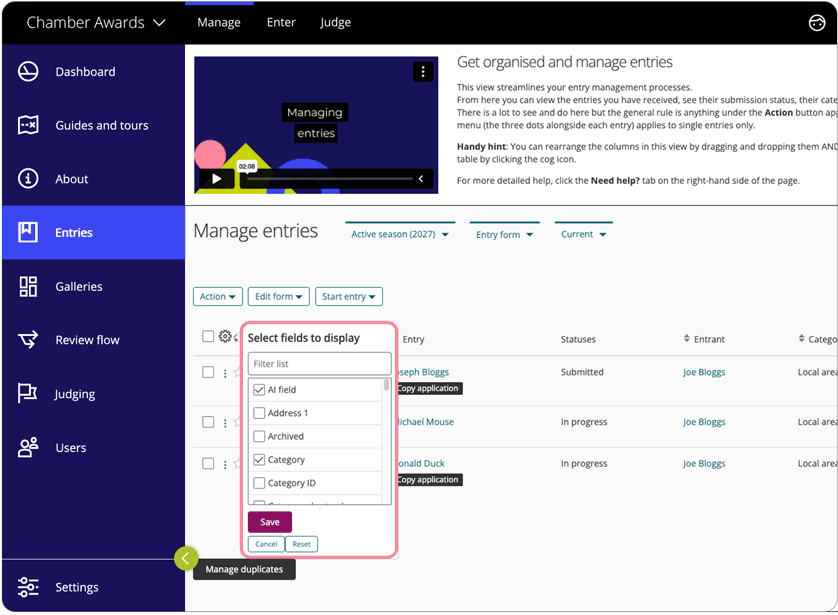Expand the Chamber Awards account dropdown

click(96, 22)
